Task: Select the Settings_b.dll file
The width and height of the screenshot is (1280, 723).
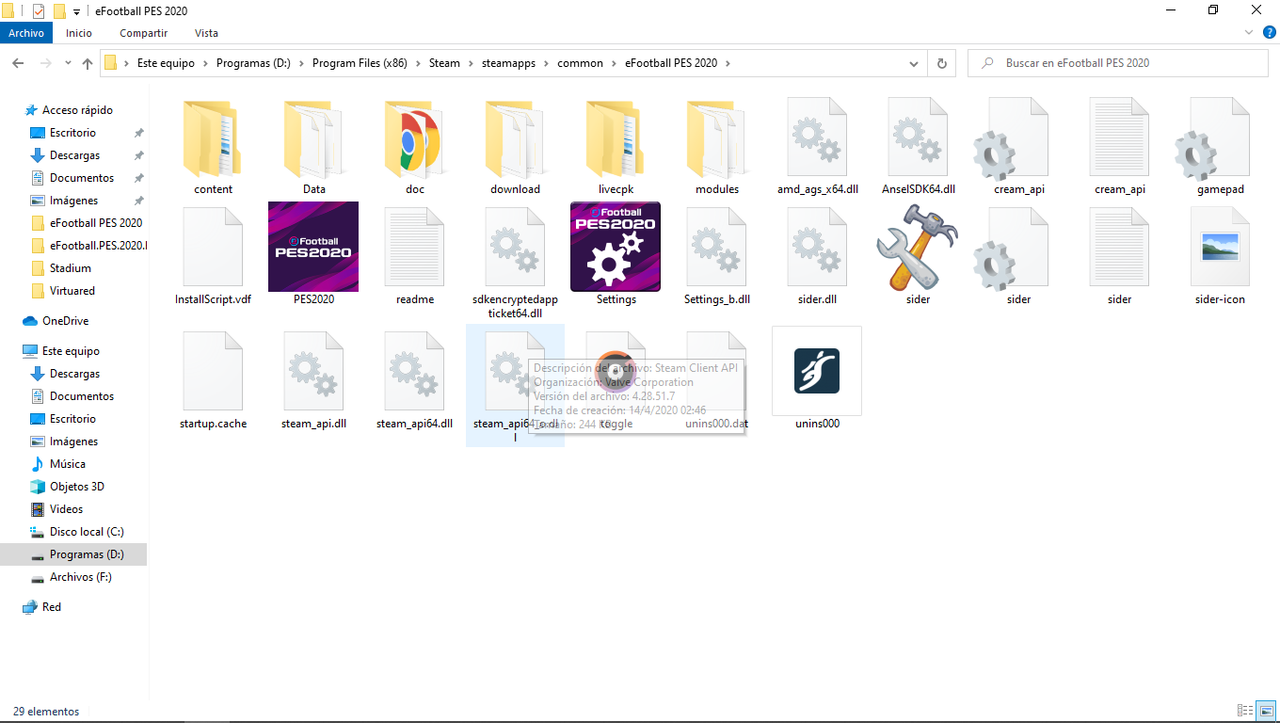Action: click(717, 255)
